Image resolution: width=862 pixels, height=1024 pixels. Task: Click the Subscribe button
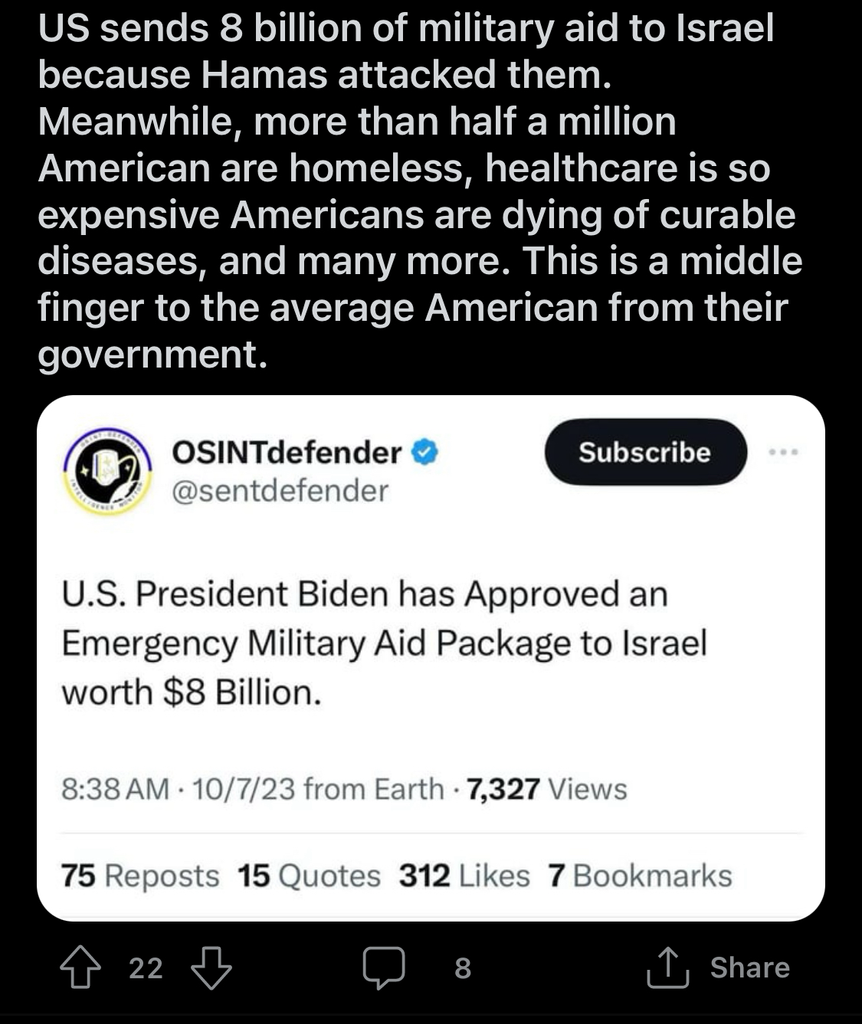(645, 452)
